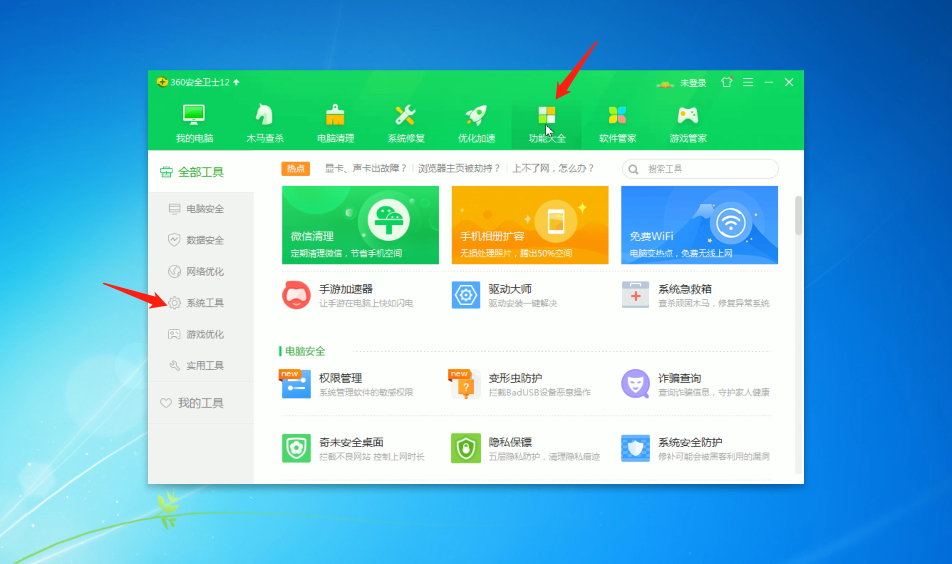Image resolution: width=952 pixels, height=564 pixels.
Task: Click the upgrade arrow next to 360安全卫士12
Action: click(236, 82)
